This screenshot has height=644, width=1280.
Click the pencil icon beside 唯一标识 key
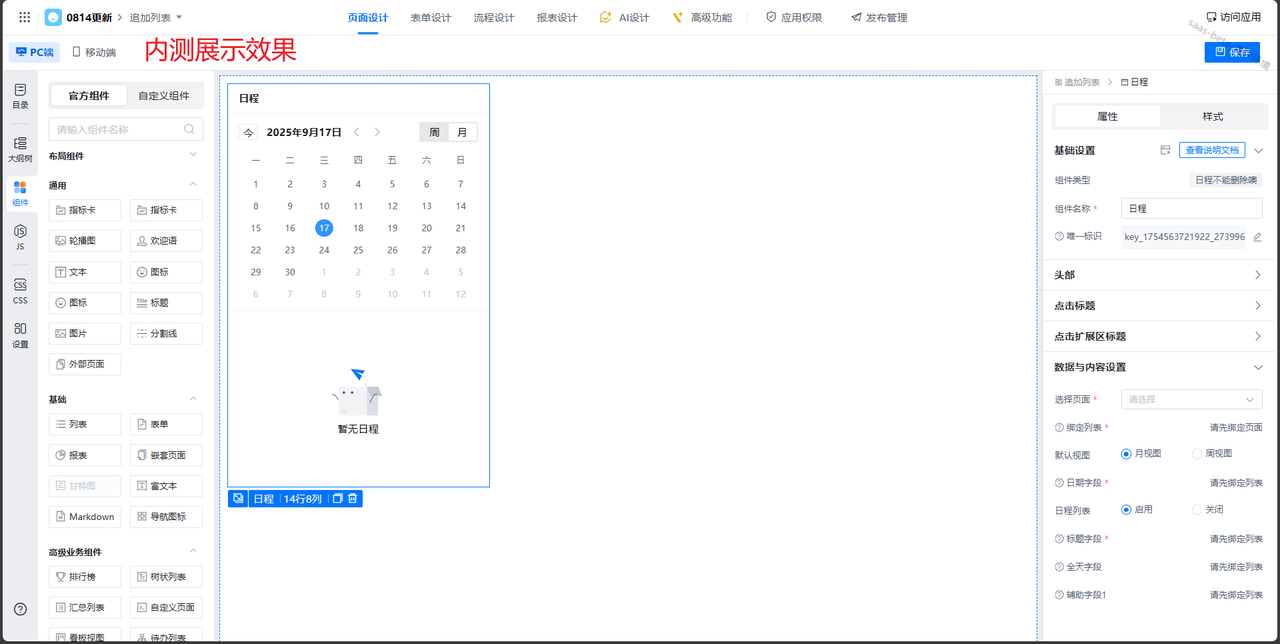1257,237
